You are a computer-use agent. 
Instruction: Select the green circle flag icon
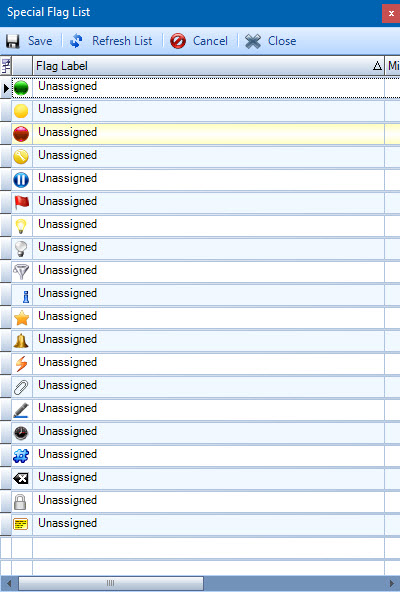(21, 88)
